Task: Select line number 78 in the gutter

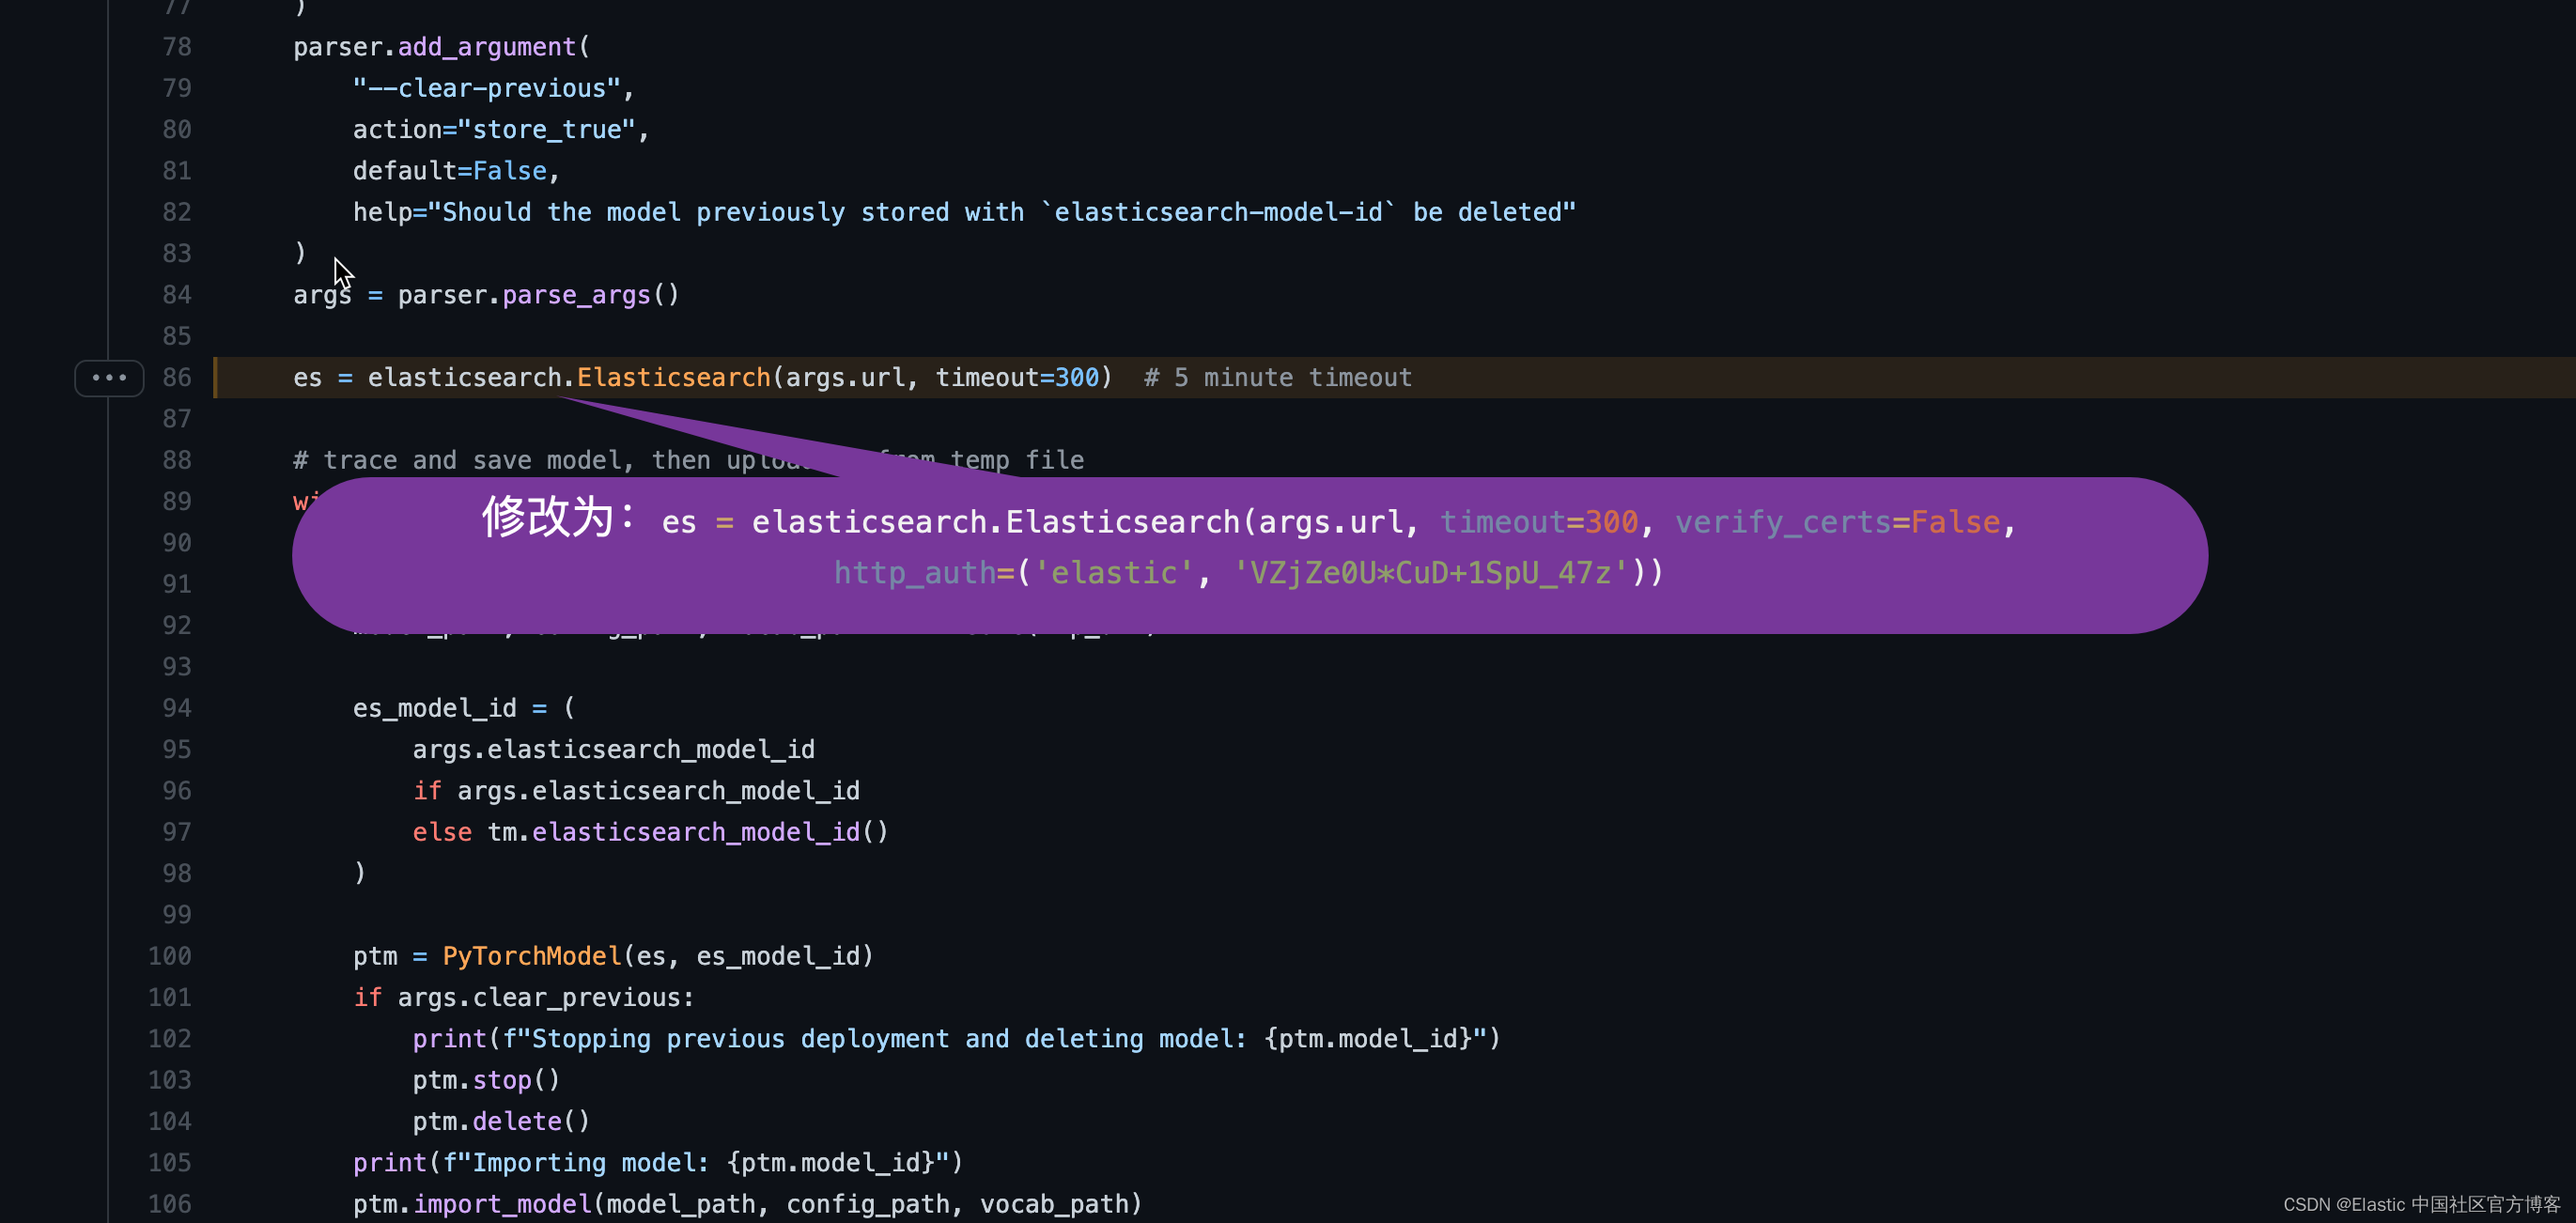Action: click(x=177, y=47)
